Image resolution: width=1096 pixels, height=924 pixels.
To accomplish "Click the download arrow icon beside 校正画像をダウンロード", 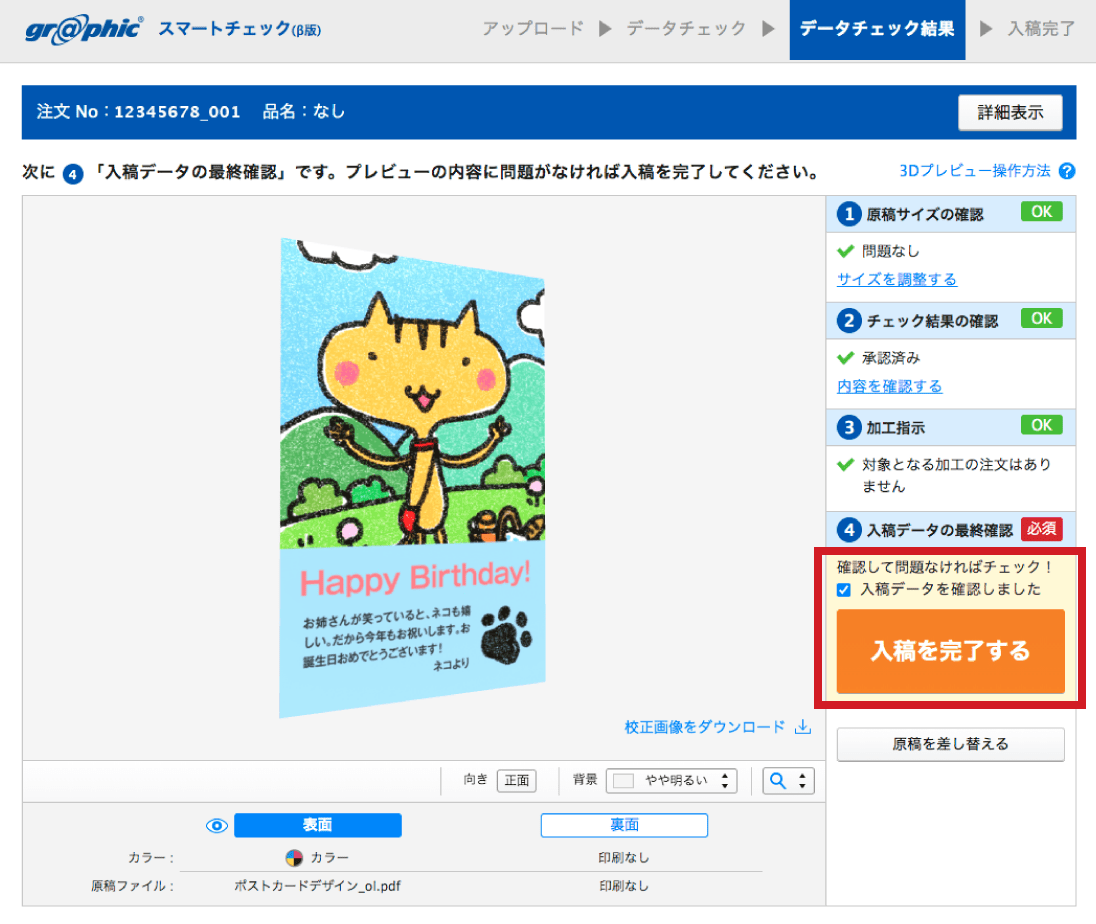I will [802, 727].
